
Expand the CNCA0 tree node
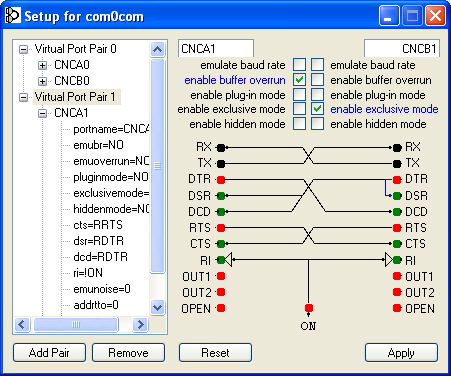[42, 65]
